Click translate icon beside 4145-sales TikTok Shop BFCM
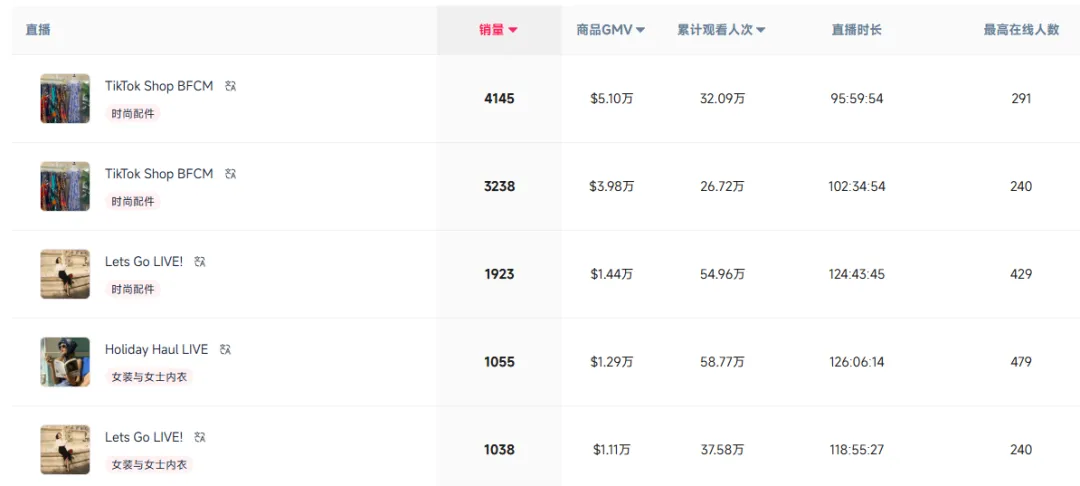The image size is (1080, 486). click(231, 86)
